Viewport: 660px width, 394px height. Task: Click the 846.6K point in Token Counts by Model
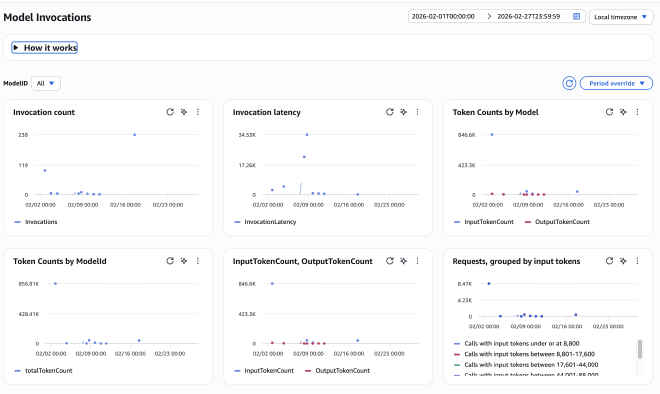coord(492,135)
